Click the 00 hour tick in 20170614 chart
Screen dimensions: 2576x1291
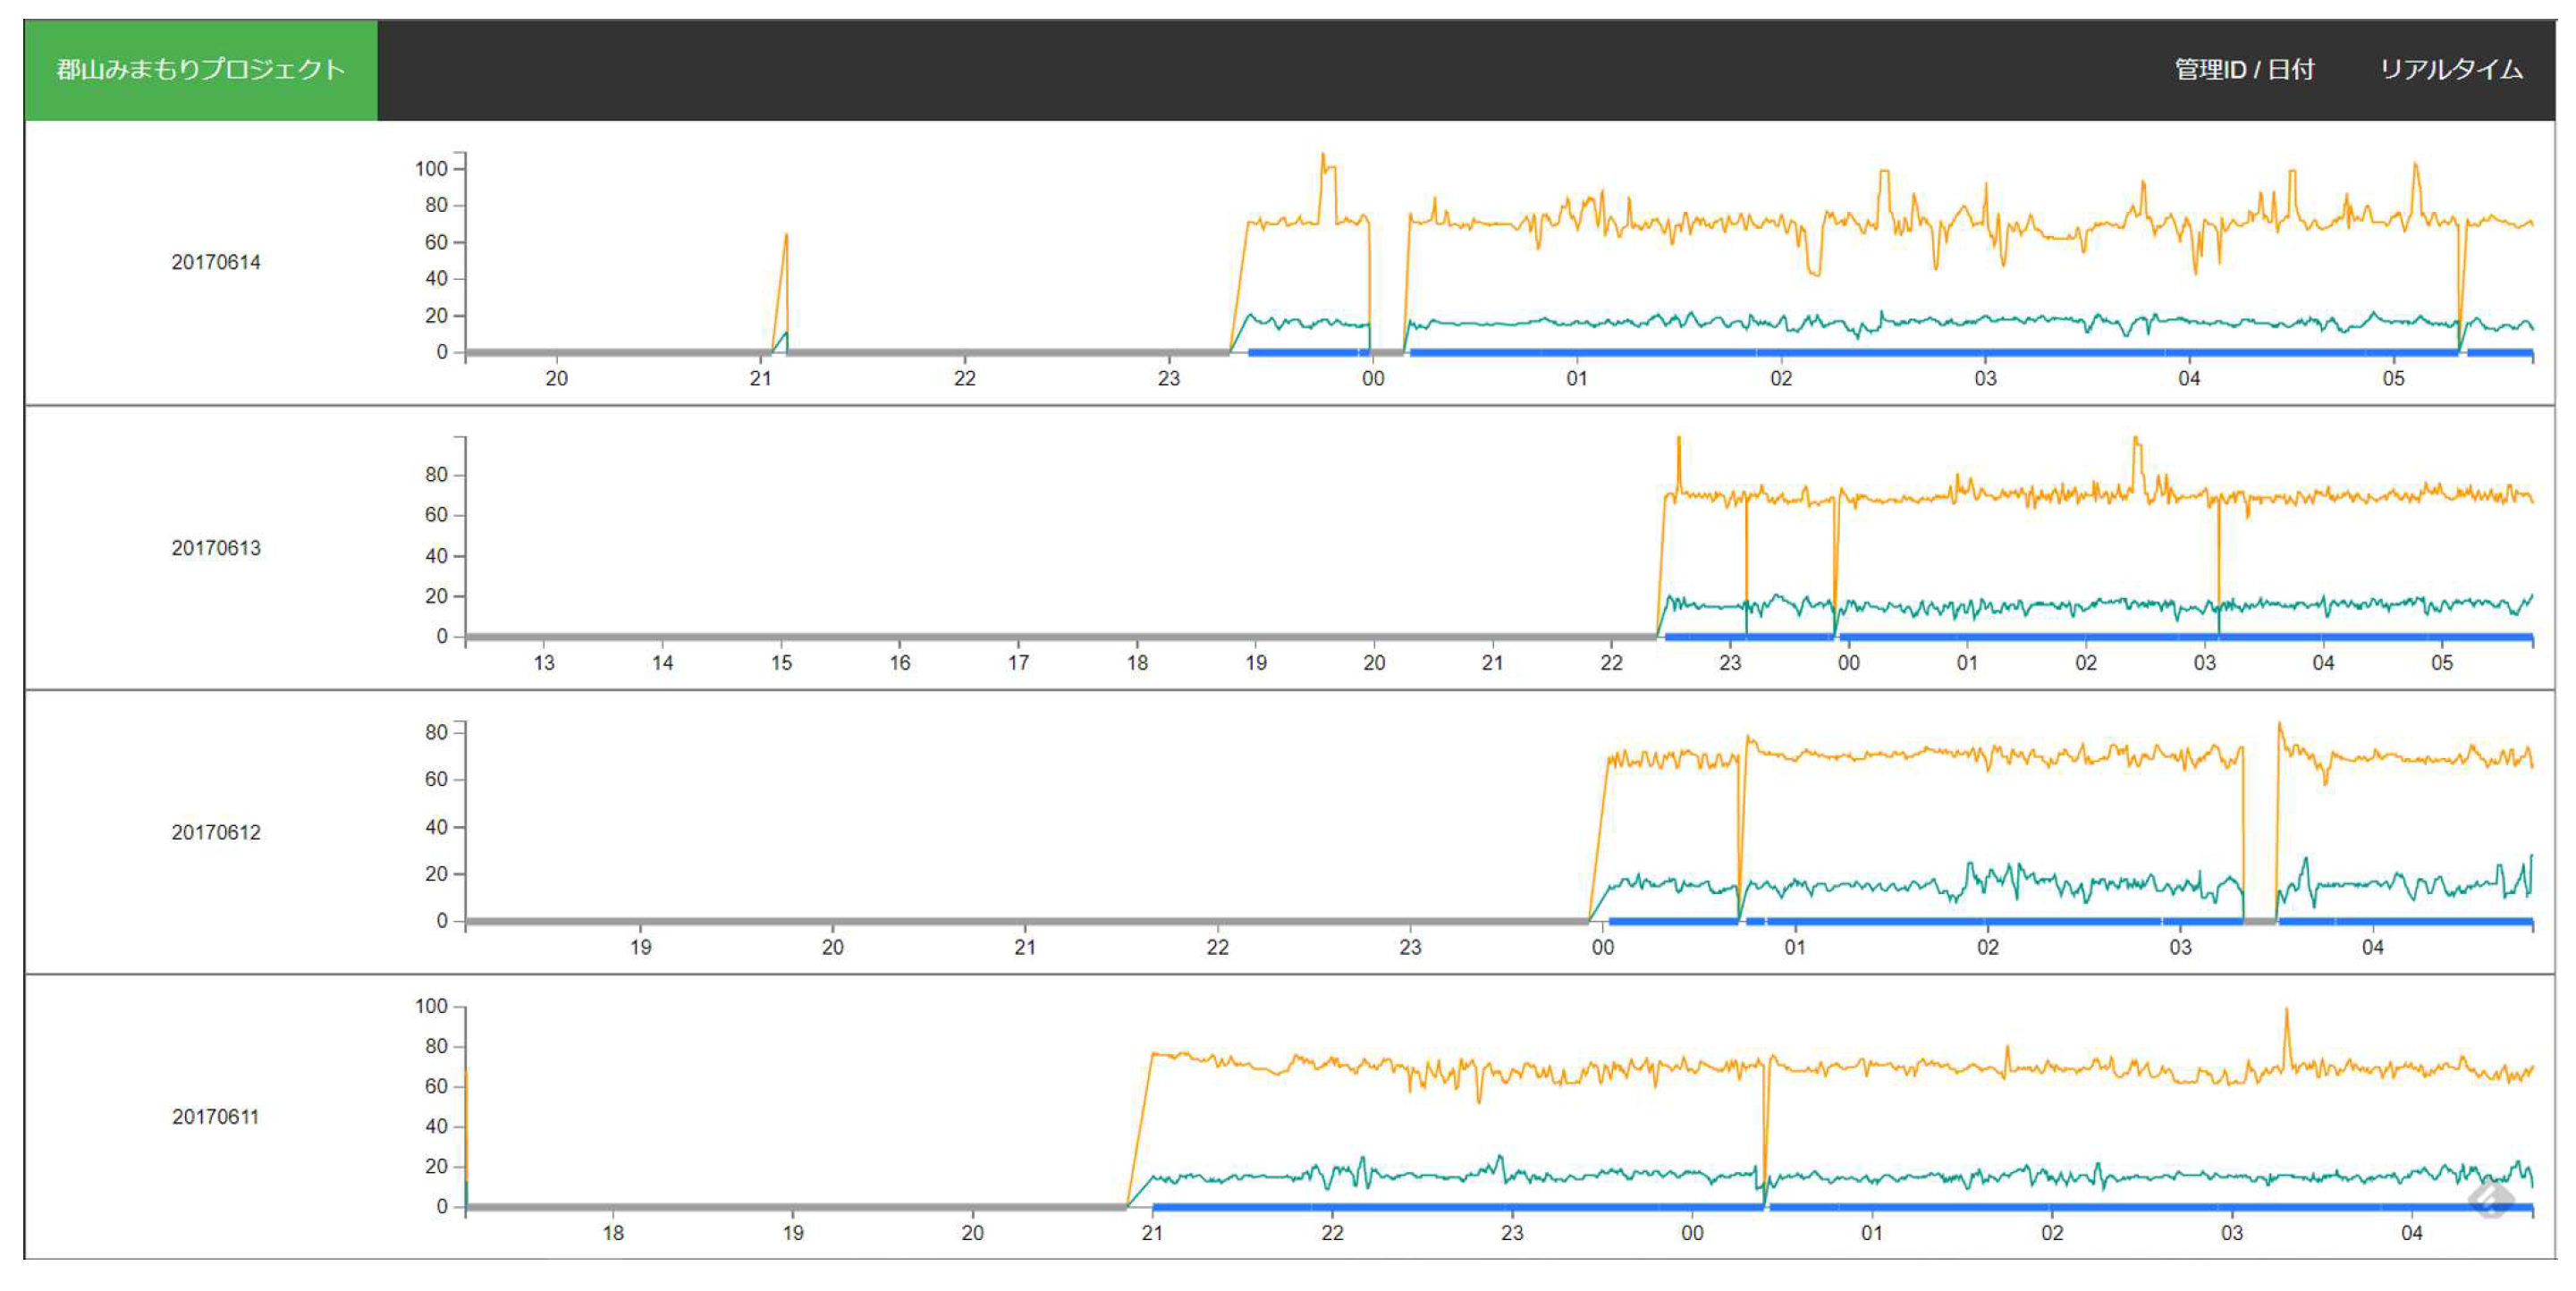(x=1373, y=379)
